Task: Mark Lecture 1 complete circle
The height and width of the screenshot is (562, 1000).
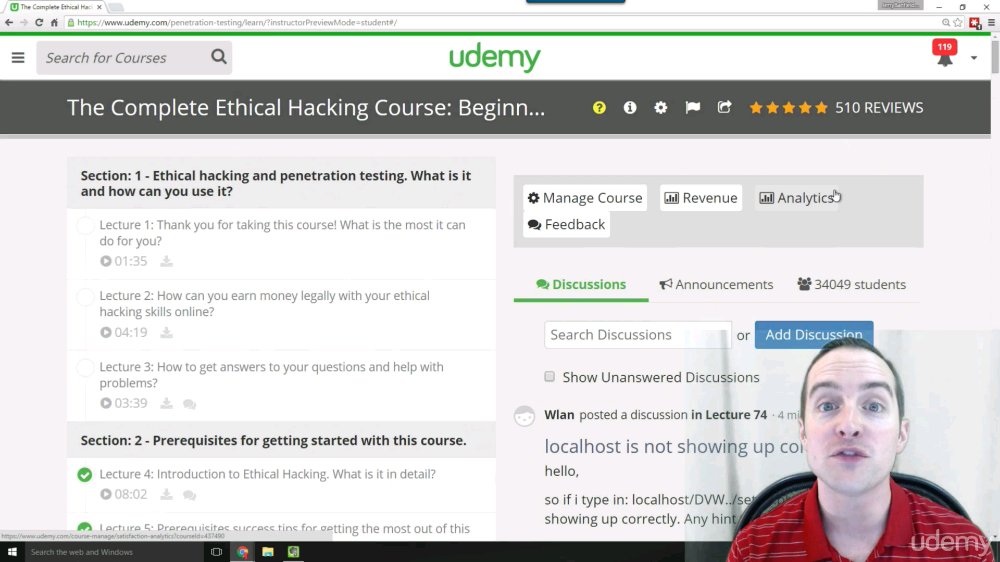Action: click(85, 226)
